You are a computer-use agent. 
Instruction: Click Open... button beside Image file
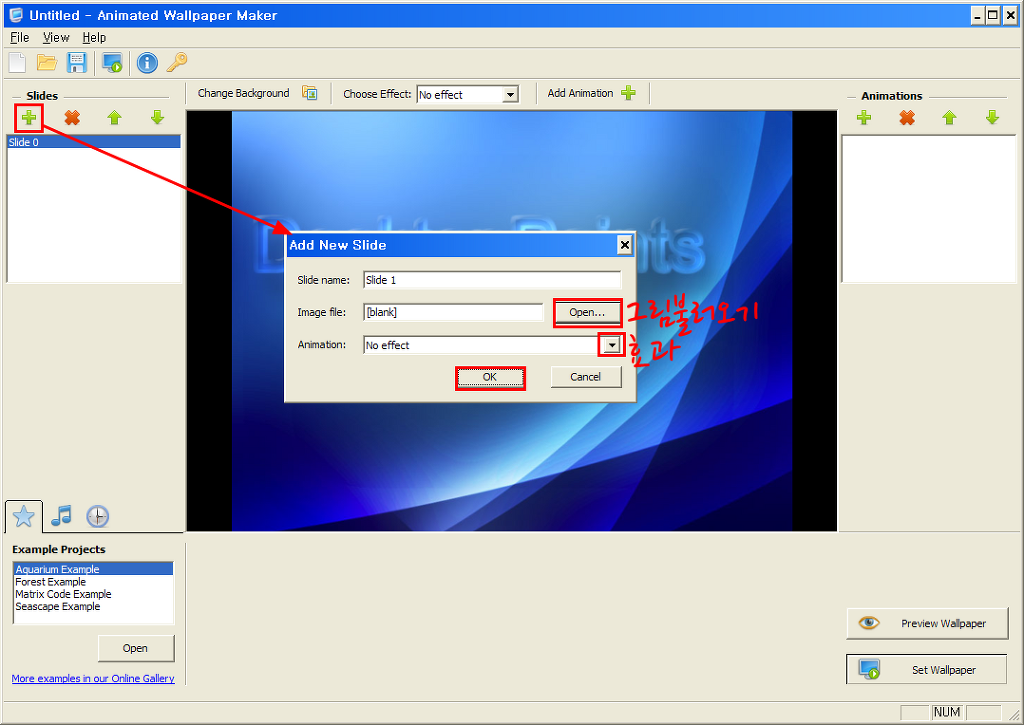pyautogui.click(x=587, y=312)
